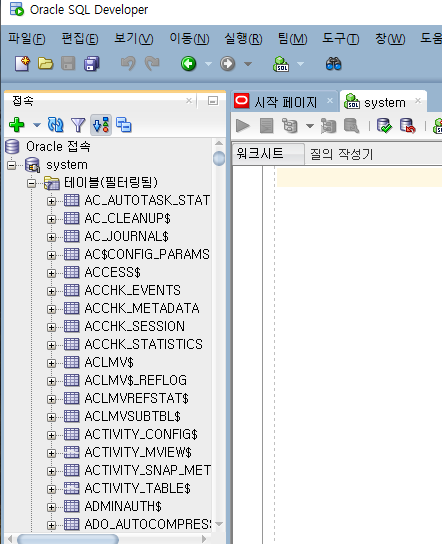Open SQL worksheet icon in main toolbar

(x=281, y=64)
